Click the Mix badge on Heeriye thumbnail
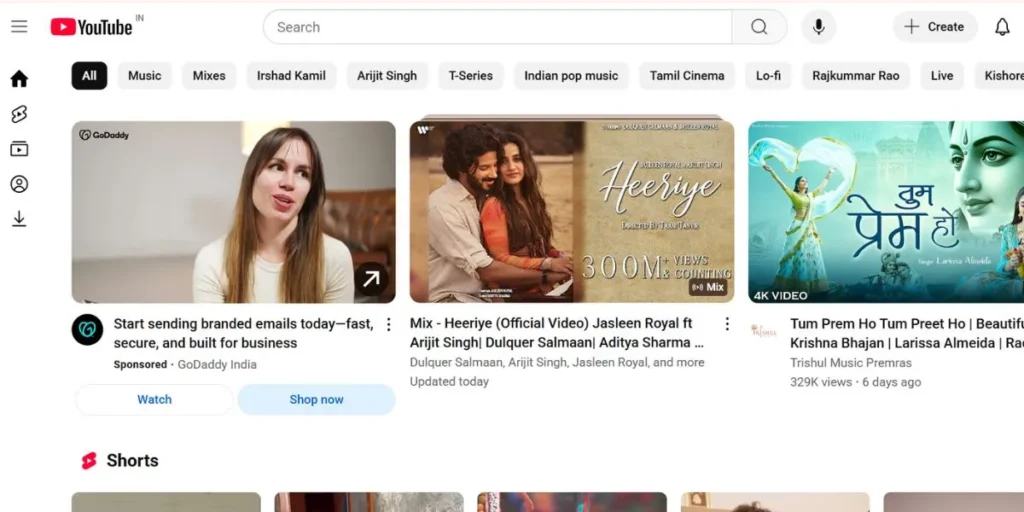Screen dimensions: 1024x512 [x=709, y=287]
